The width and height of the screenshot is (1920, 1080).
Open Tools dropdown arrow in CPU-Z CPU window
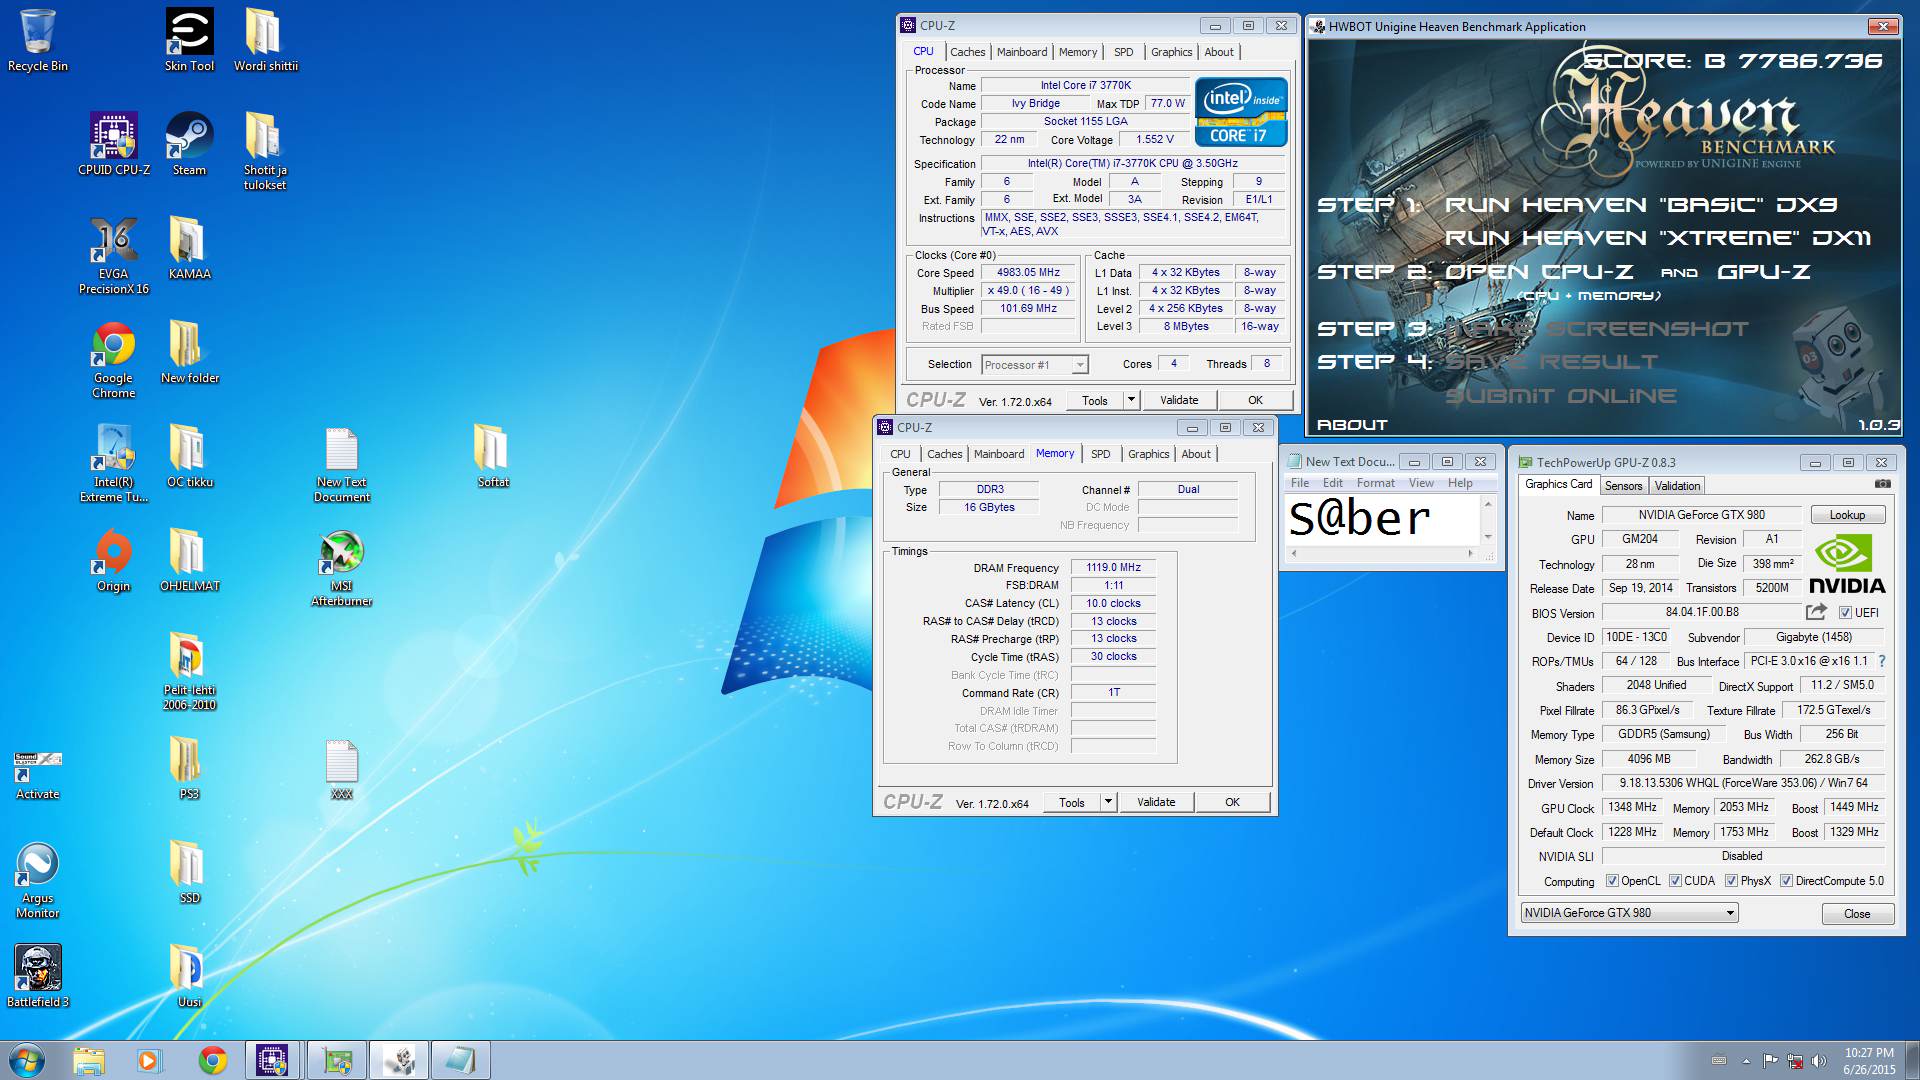1131,400
